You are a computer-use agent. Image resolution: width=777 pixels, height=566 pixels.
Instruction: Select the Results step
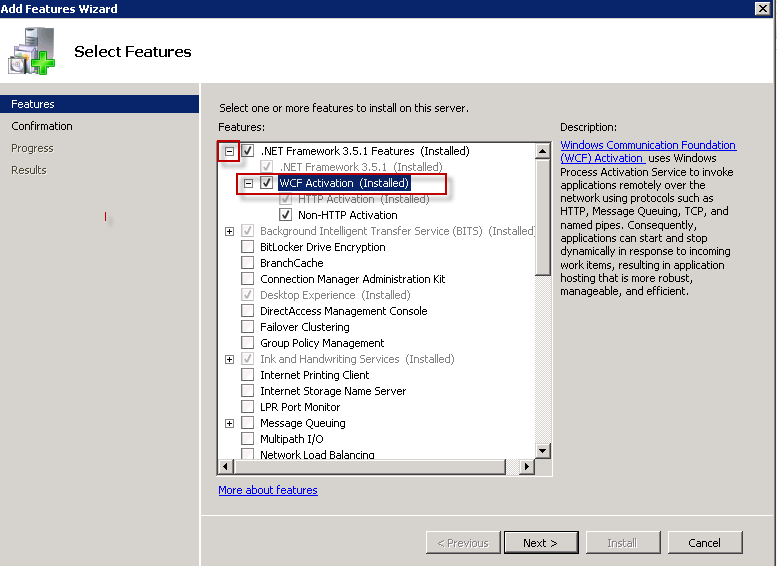point(29,170)
